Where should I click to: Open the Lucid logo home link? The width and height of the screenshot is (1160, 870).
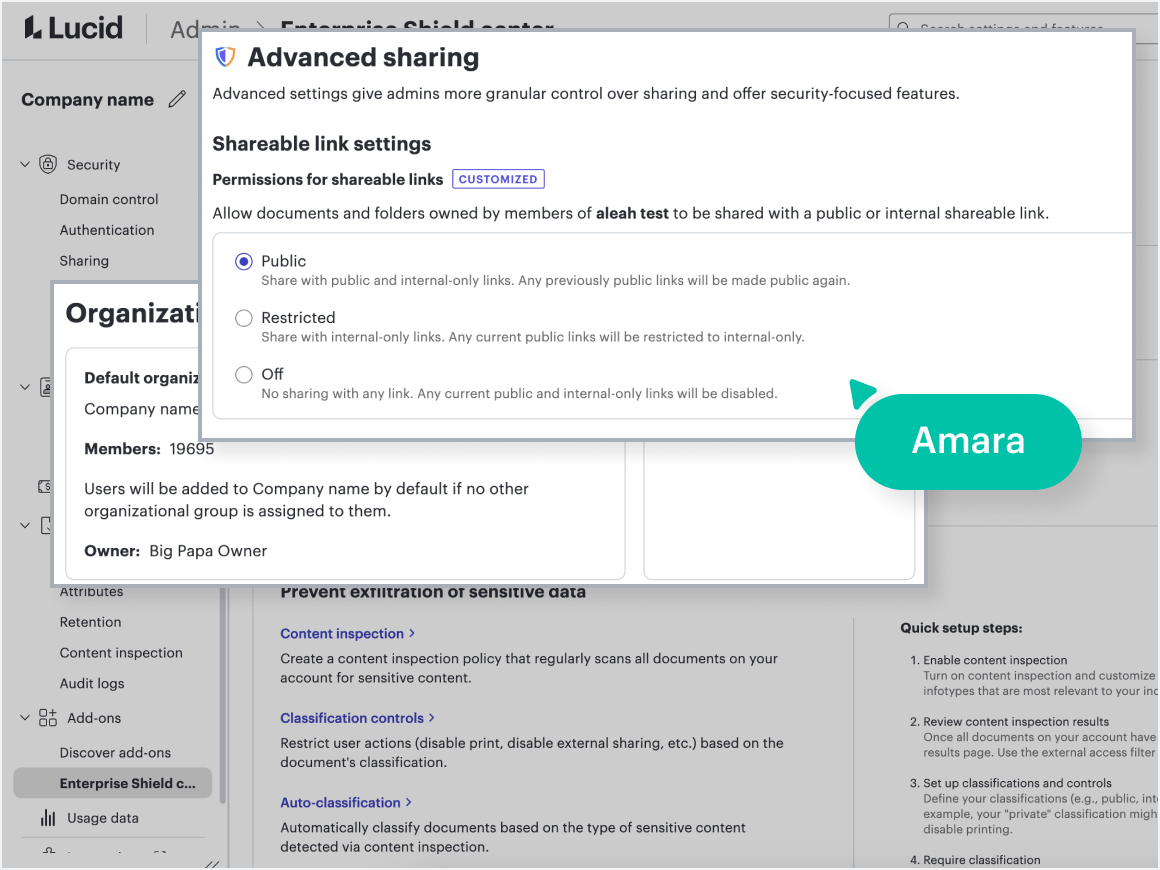click(73, 28)
